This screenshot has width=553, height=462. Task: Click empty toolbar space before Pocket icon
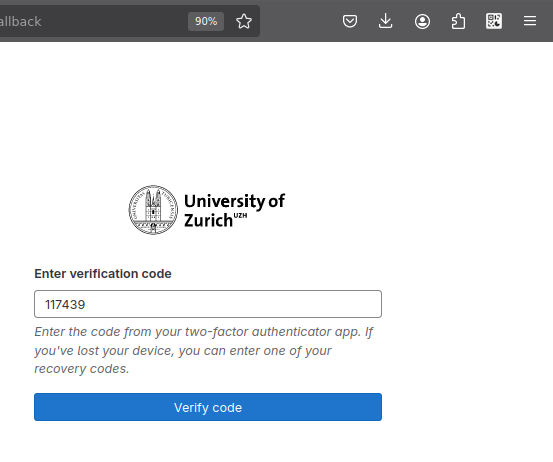[x=300, y=21]
